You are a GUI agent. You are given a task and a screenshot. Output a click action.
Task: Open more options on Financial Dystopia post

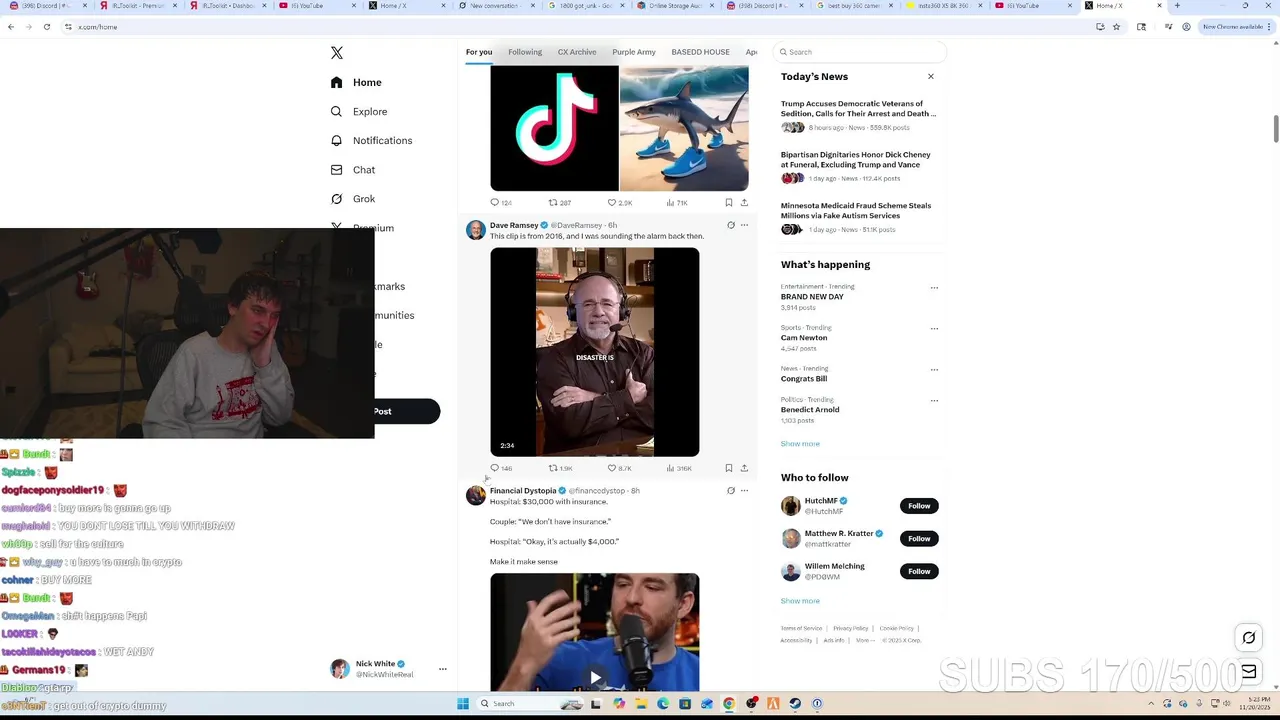(x=744, y=491)
